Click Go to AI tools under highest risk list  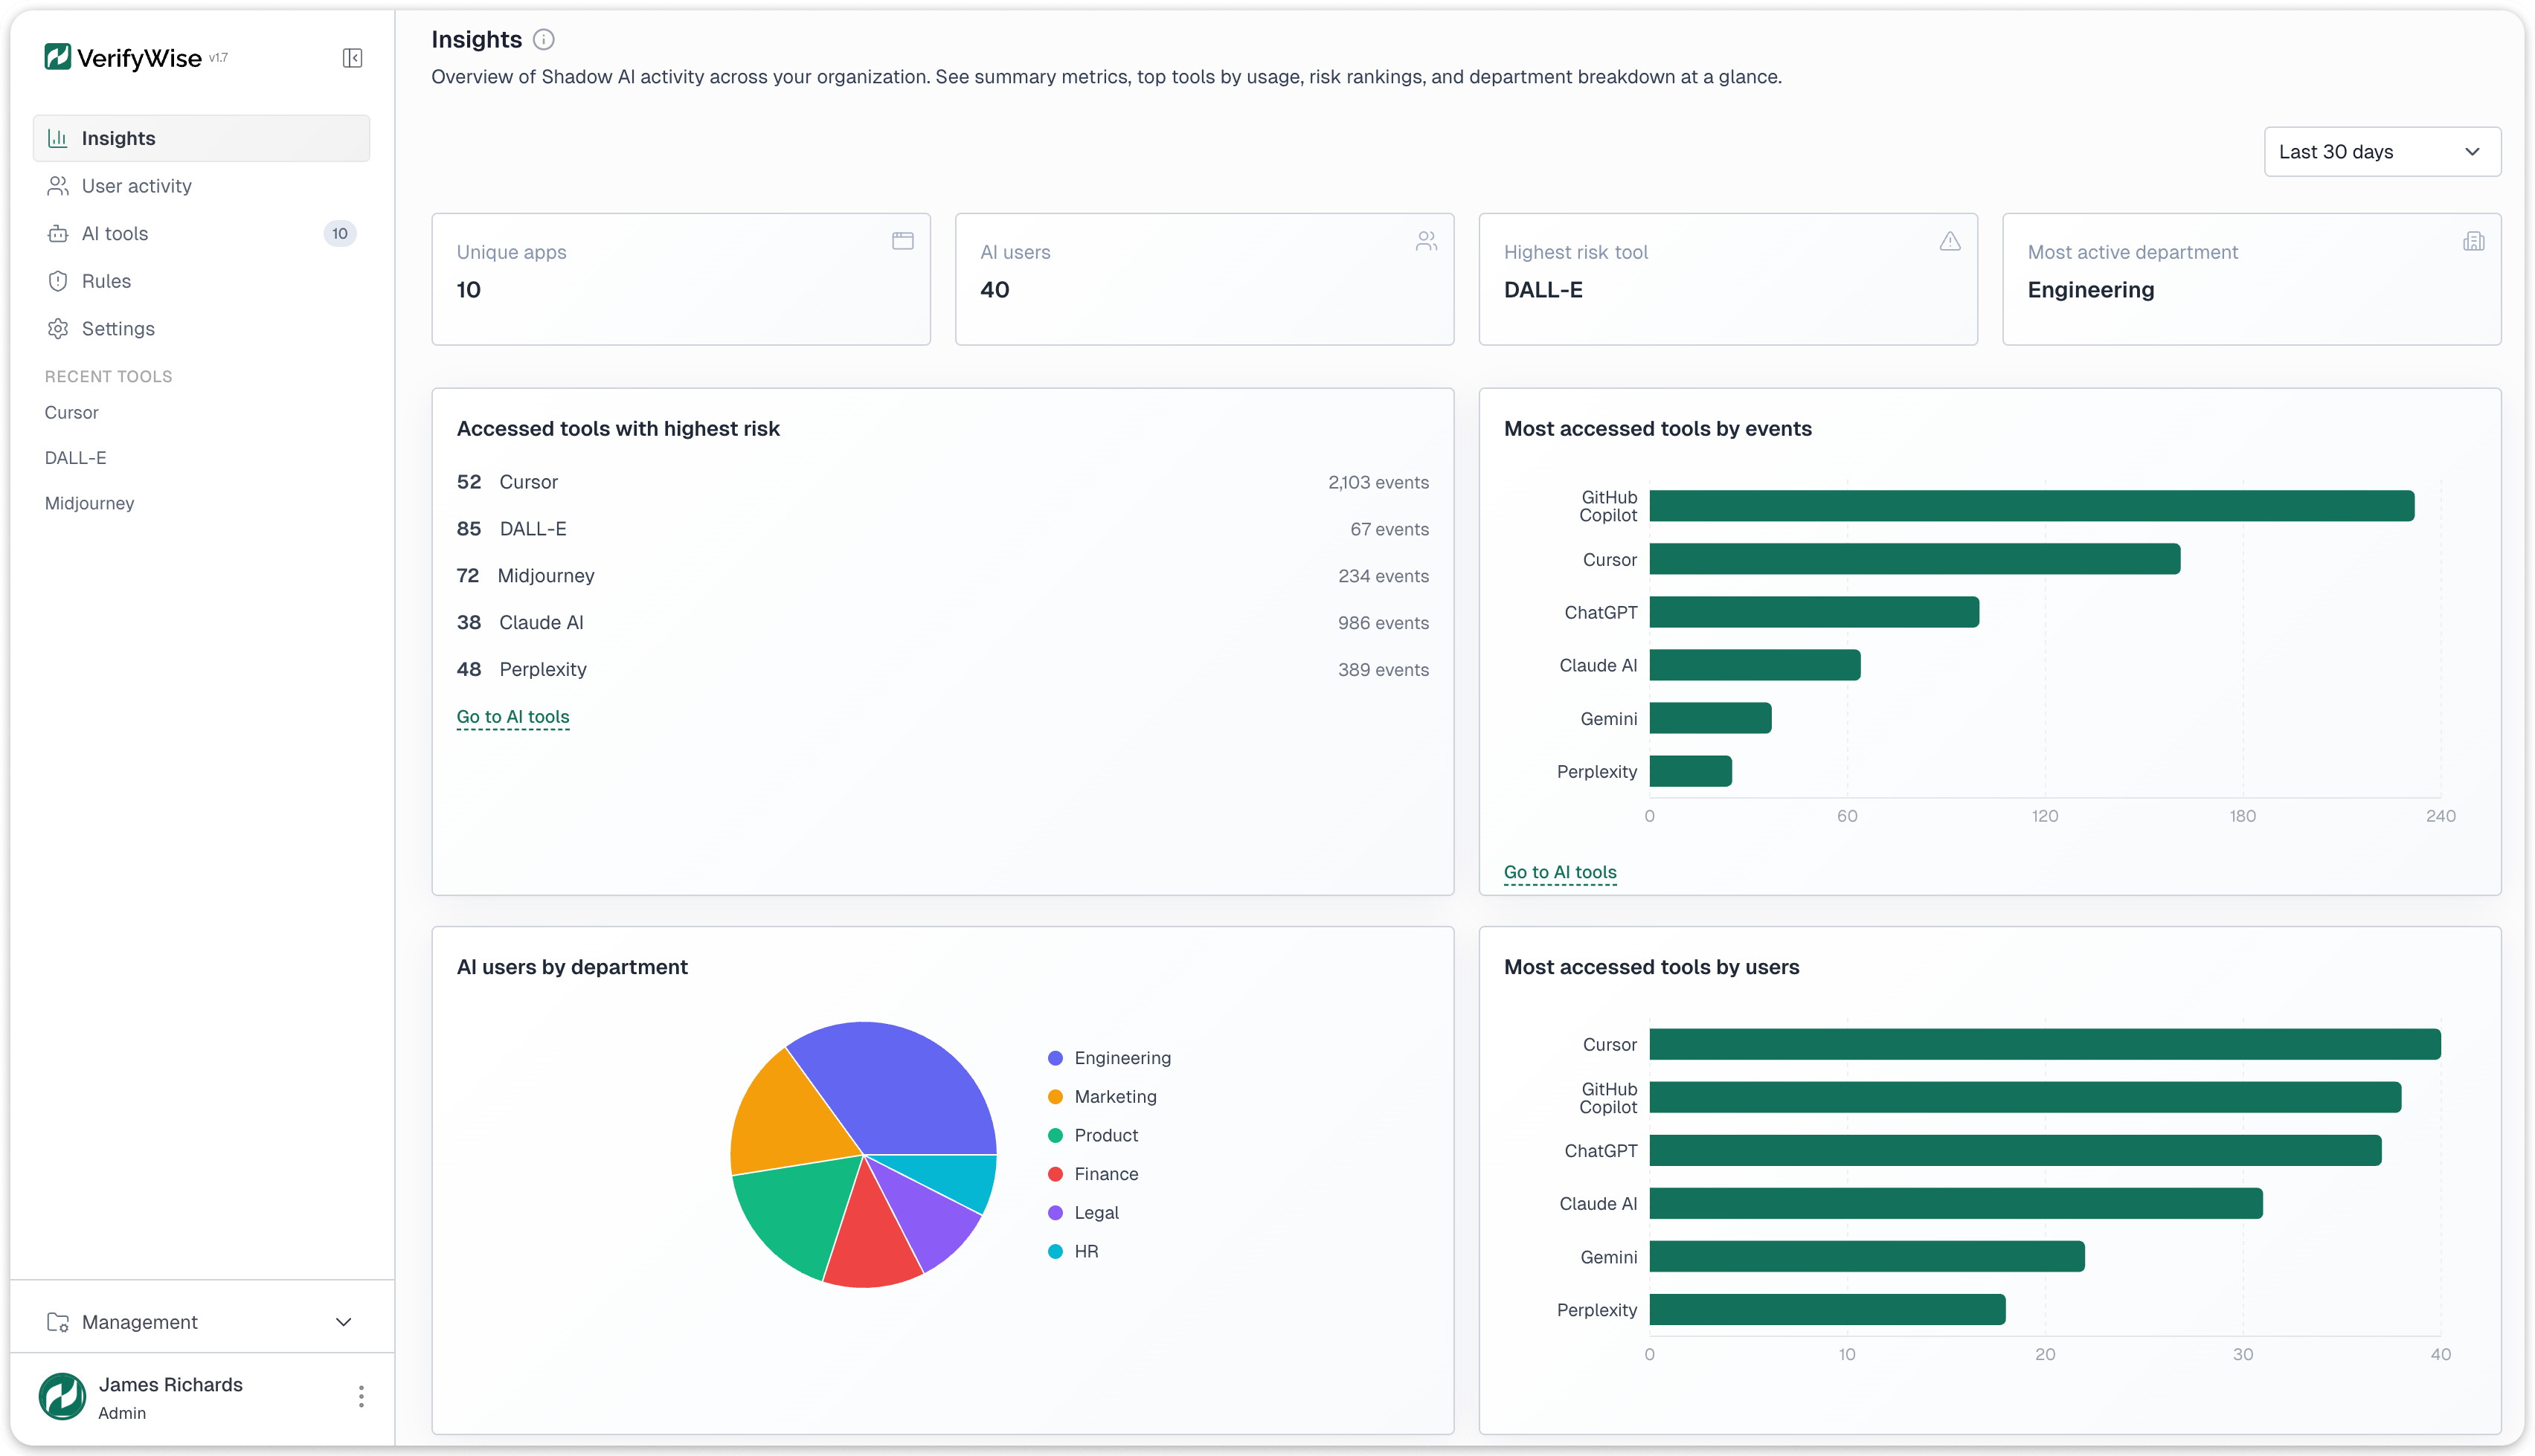tap(513, 716)
